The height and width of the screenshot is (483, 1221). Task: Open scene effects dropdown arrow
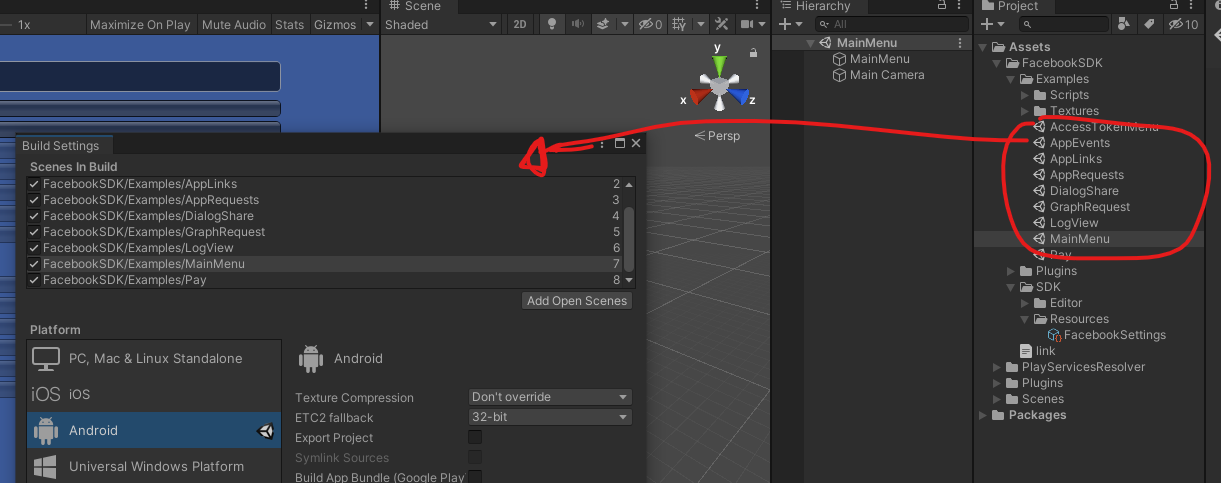pyautogui.click(x=624, y=24)
